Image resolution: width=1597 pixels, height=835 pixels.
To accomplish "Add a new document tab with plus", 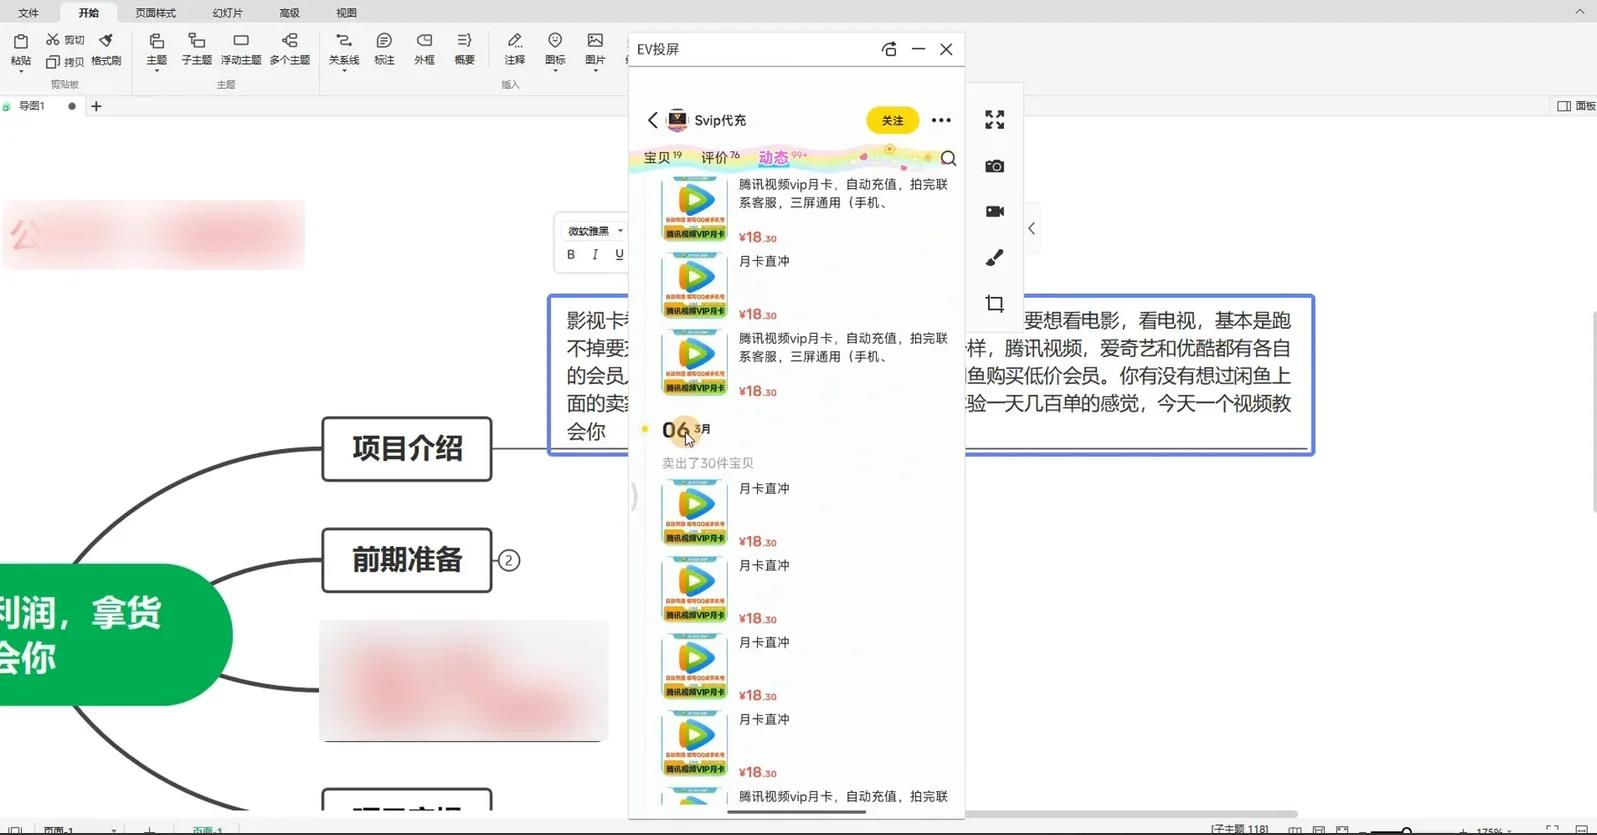I will pos(96,106).
